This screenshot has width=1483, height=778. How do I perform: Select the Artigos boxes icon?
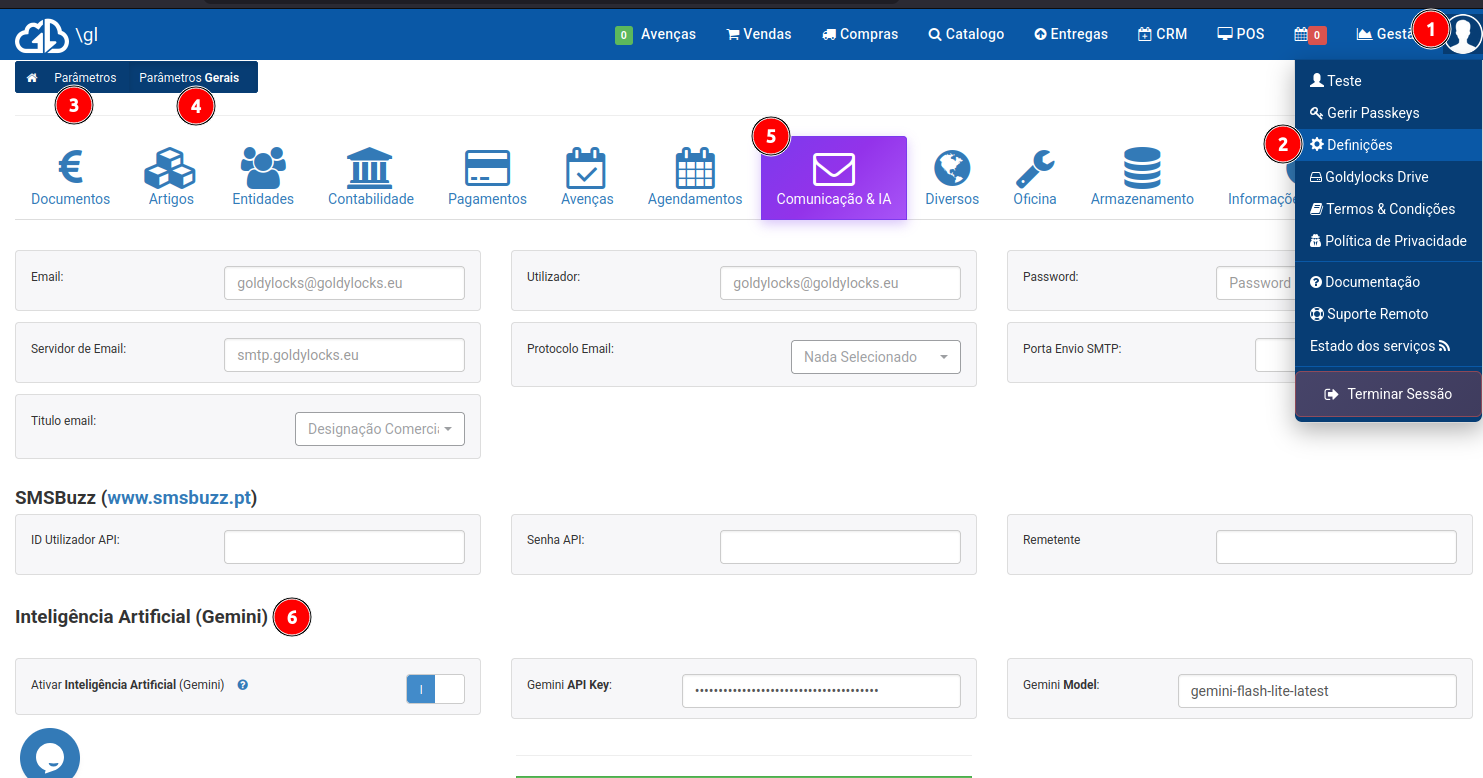coord(170,168)
